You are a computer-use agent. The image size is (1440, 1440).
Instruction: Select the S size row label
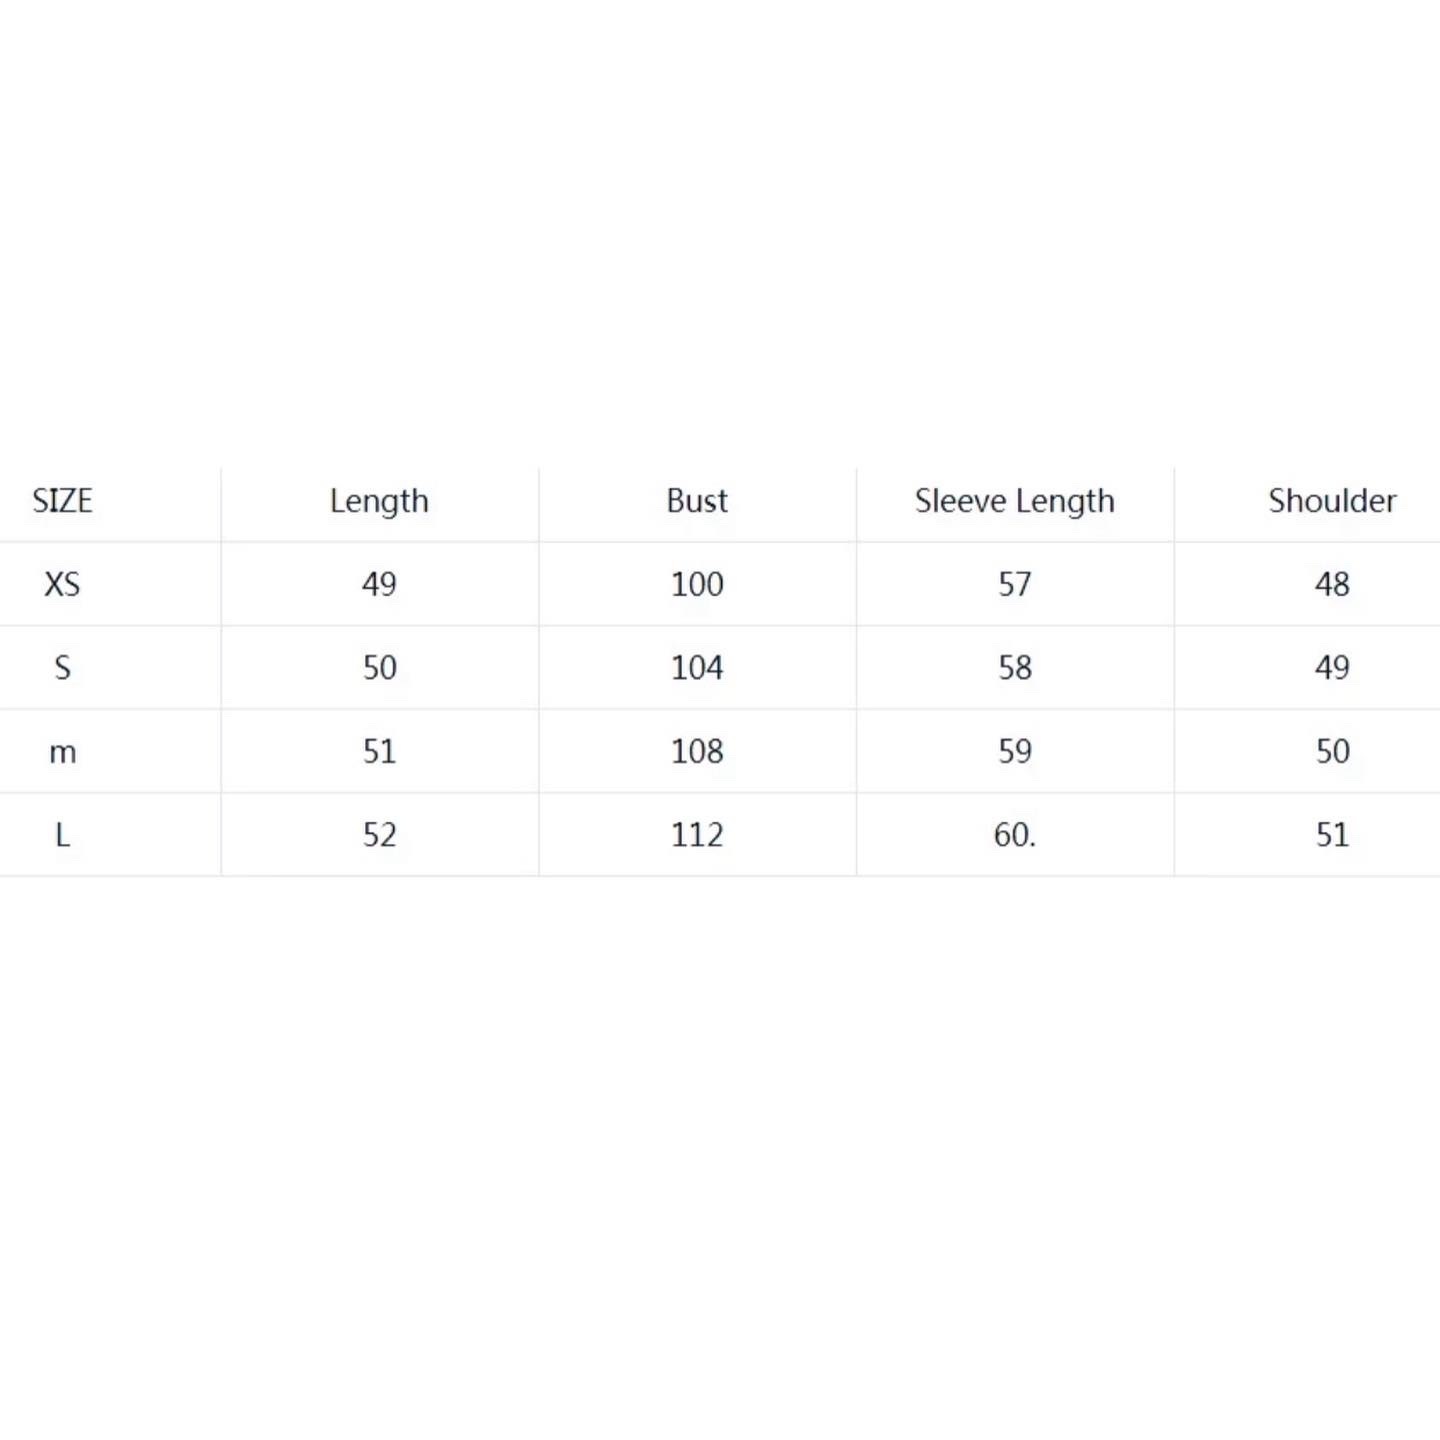coord(62,668)
